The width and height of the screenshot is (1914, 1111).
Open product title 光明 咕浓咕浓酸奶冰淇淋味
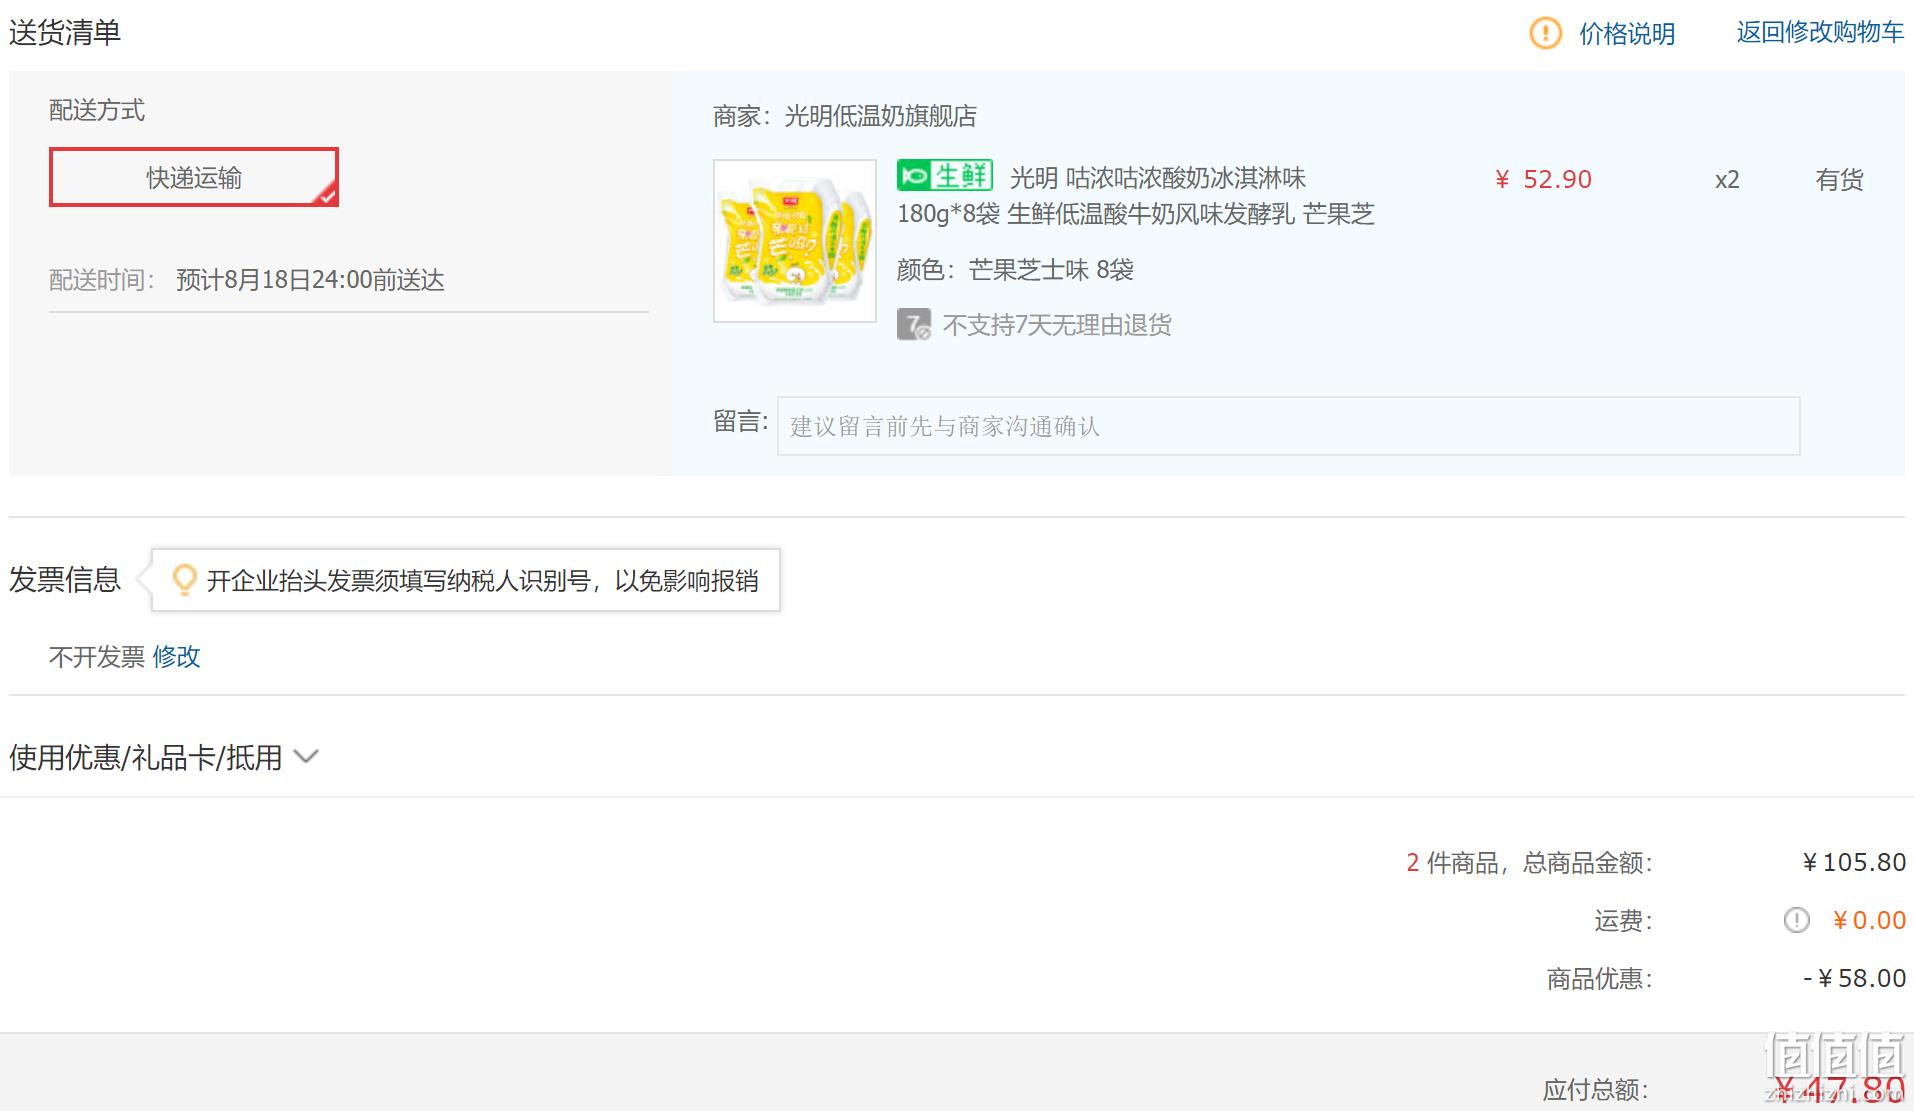tap(1158, 178)
